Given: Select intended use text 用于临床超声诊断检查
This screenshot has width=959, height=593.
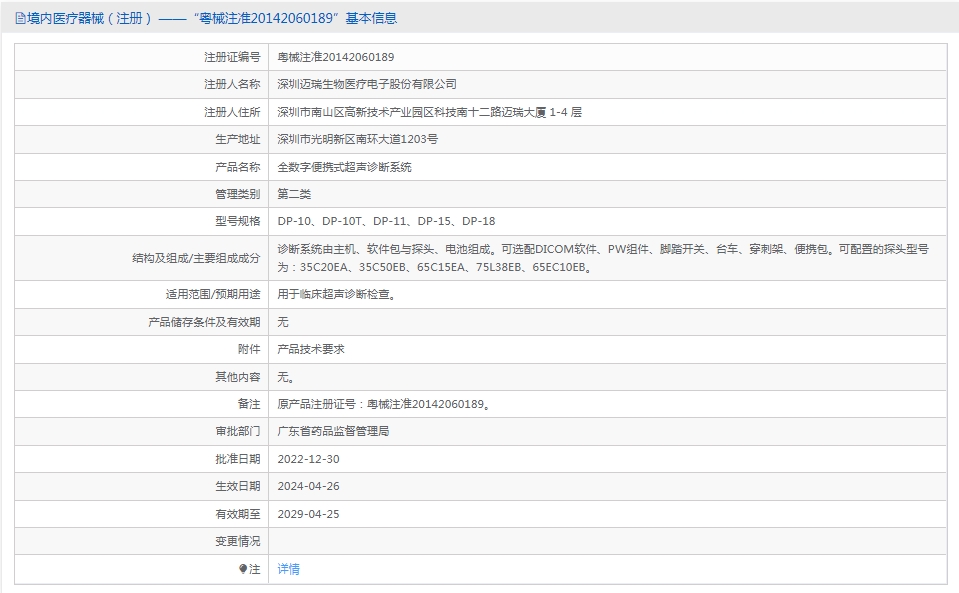Looking at the screenshot, I should 336,294.
